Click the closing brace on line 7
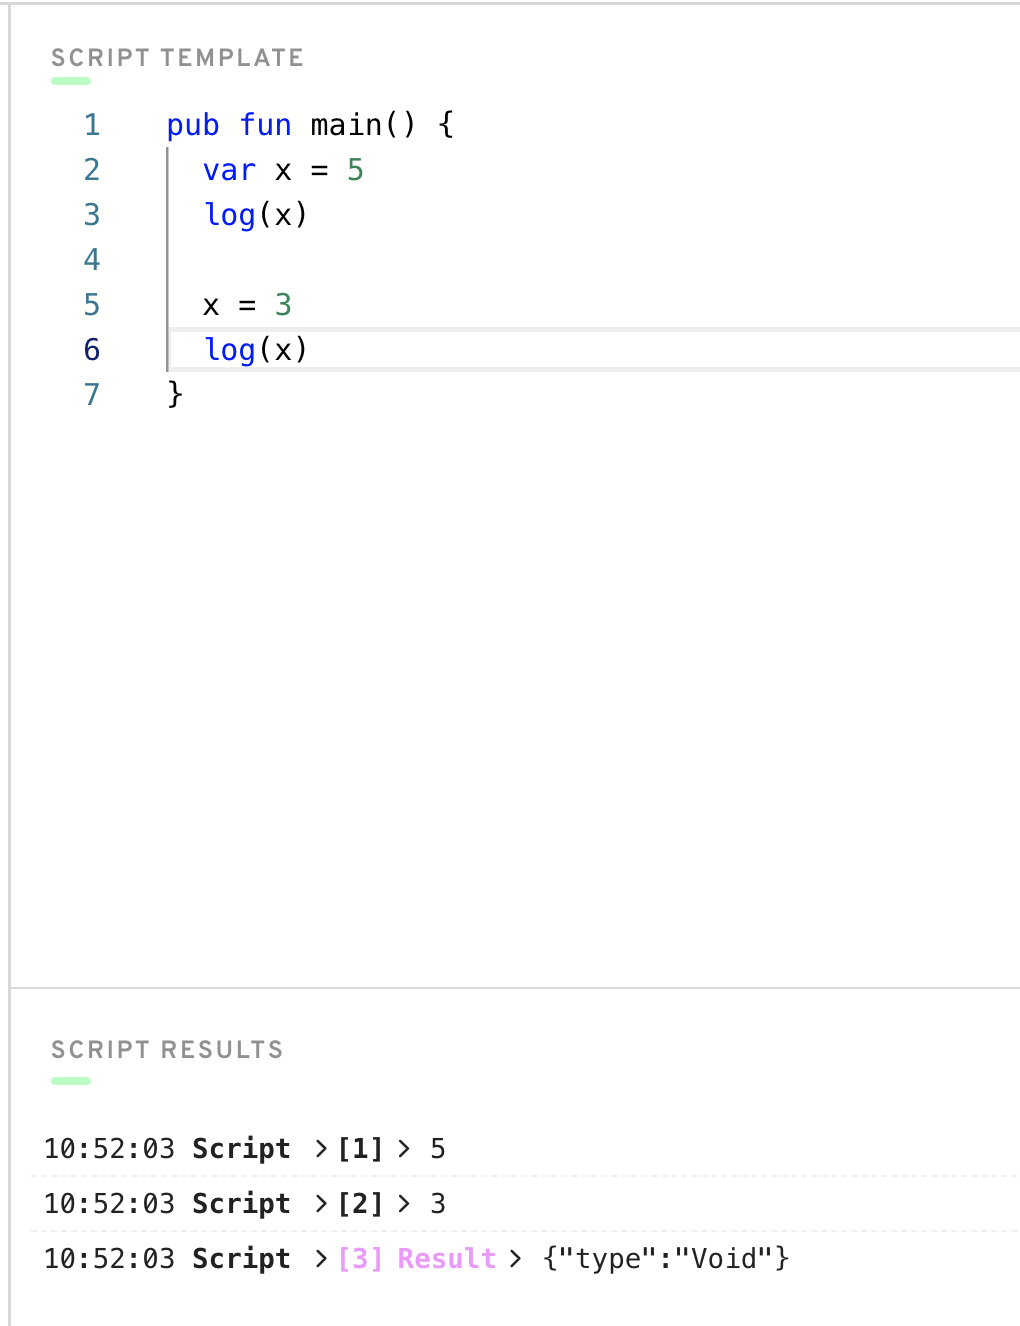 pos(175,394)
